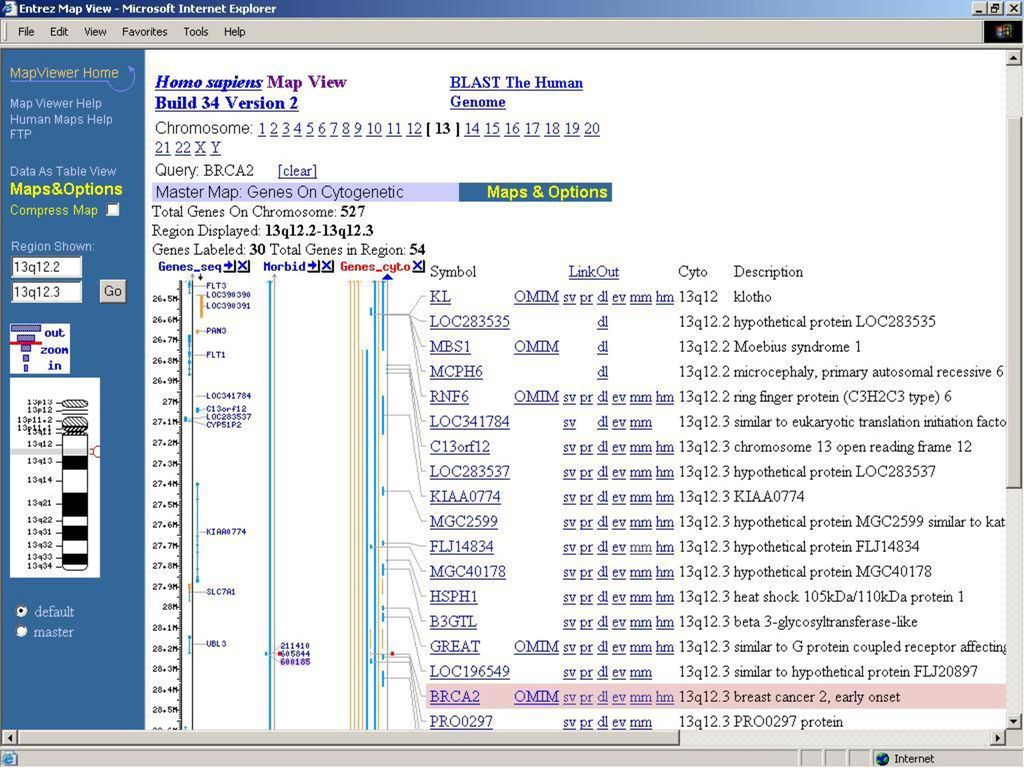Click the 211410 entry on the Morbid map
The image size is (1024, 768).
coord(295,645)
